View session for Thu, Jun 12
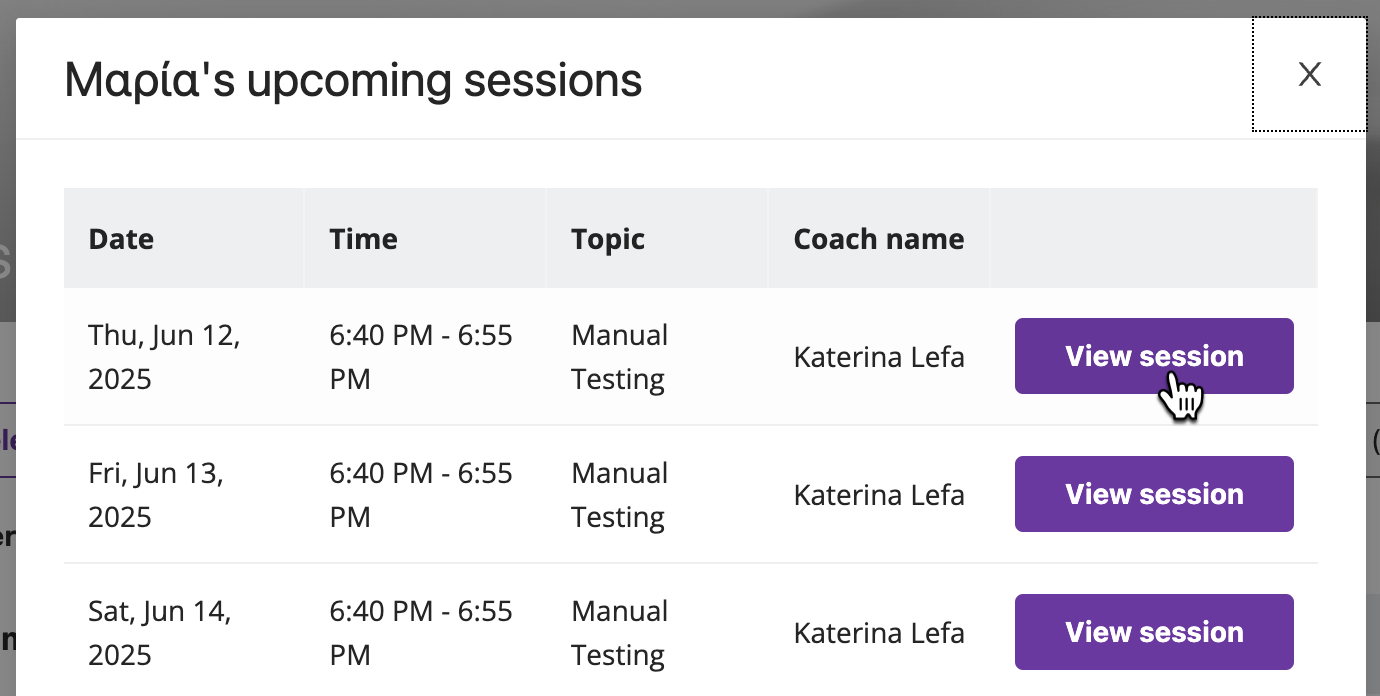The image size is (1380, 696). point(1154,356)
